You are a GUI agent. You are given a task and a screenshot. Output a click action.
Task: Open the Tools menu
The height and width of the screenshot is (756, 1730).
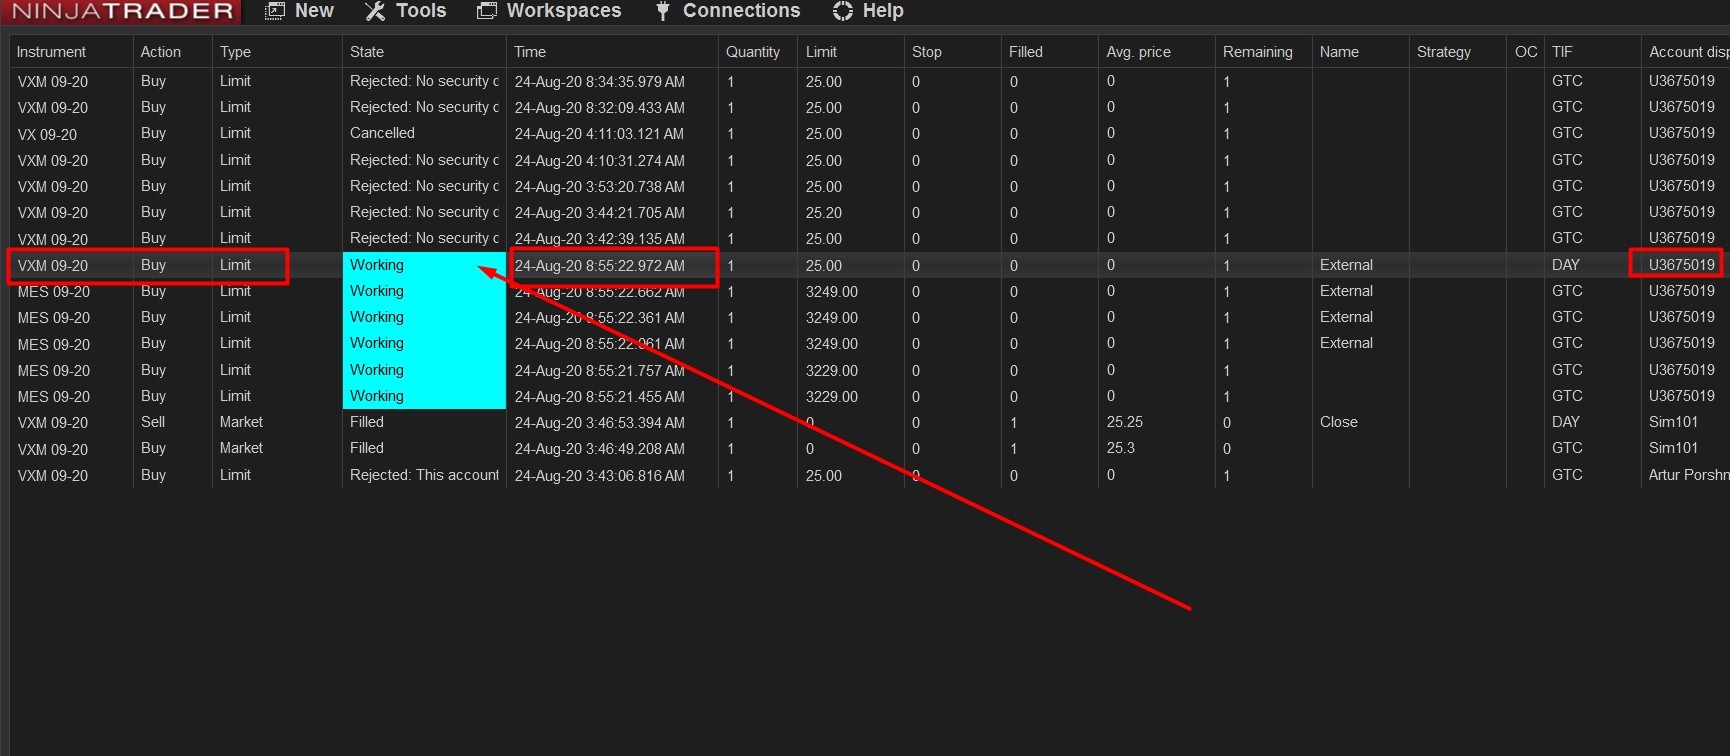(x=405, y=11)
